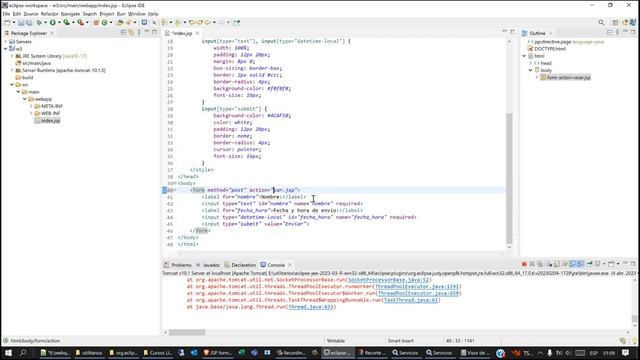
Task: Open the Refactor menu
Action: click(x=49, y=14)
